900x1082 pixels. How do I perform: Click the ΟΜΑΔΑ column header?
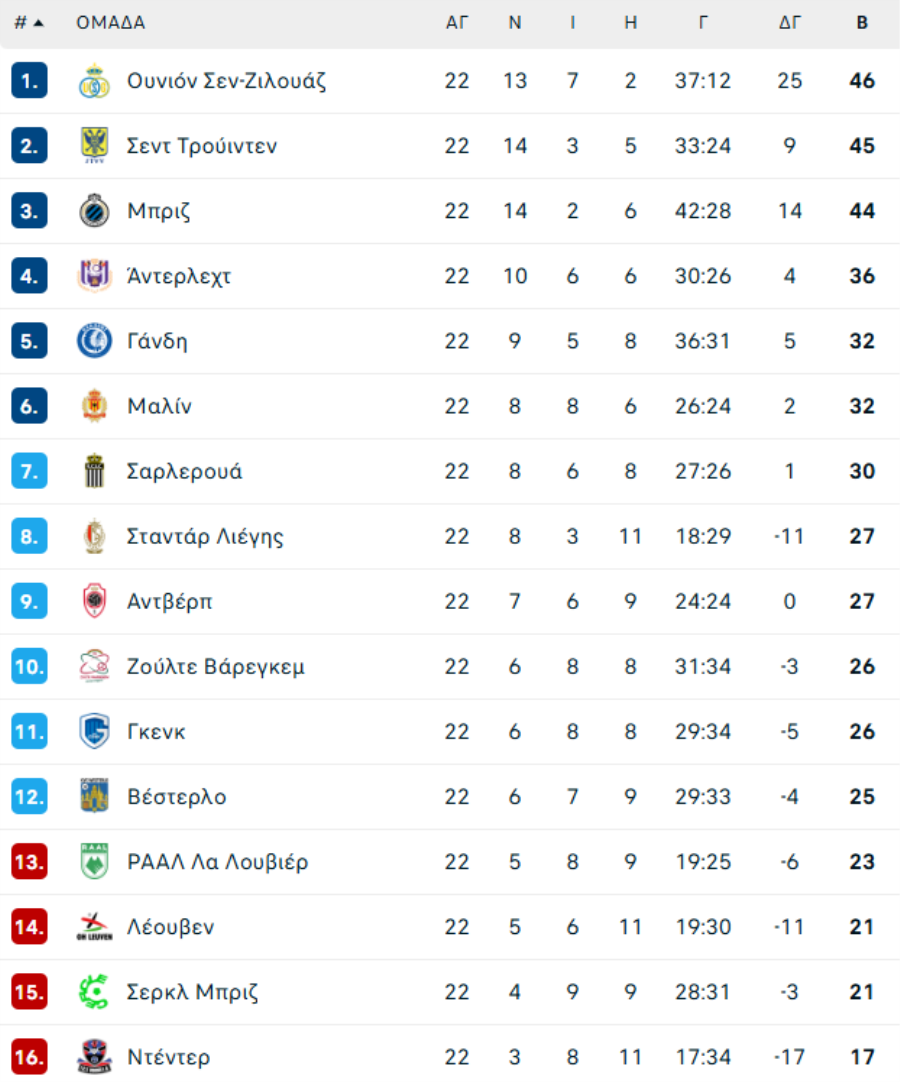[x=110, y=23]
